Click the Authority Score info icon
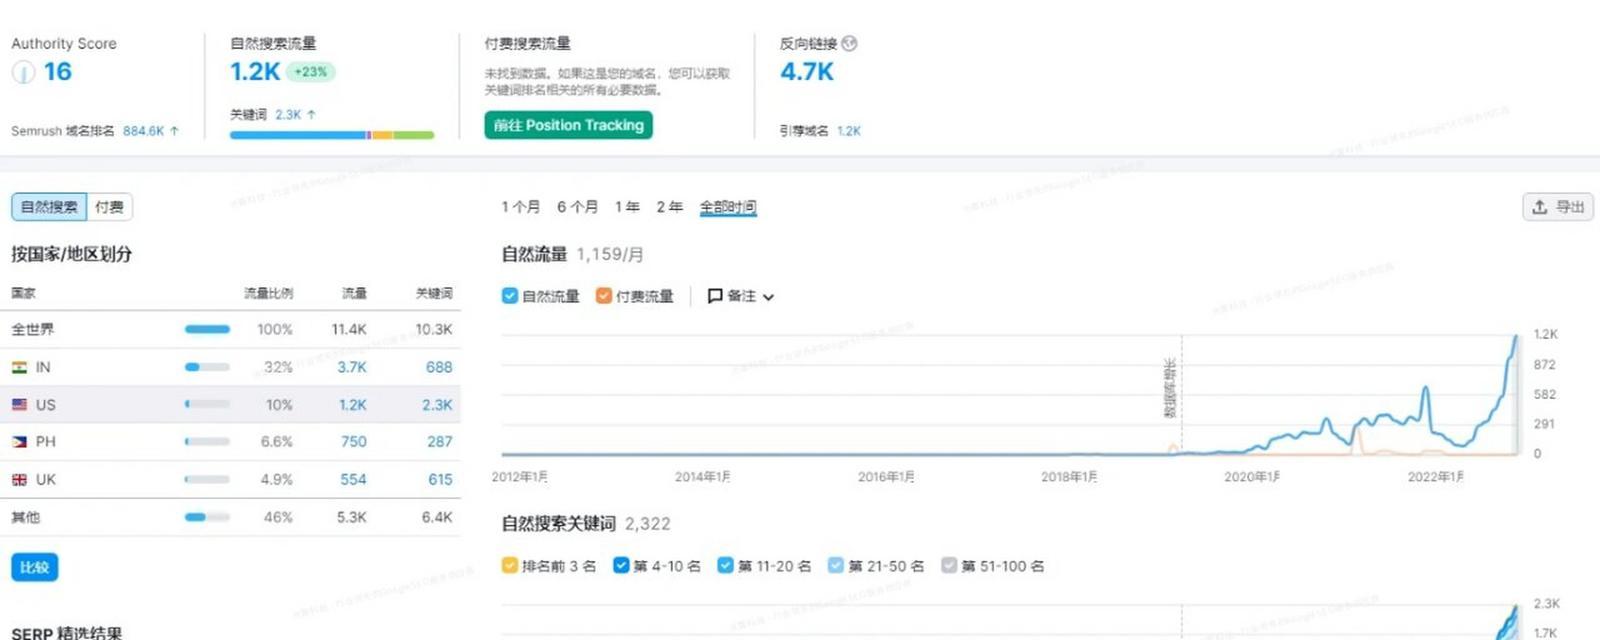Screen dimensions: 1600x640 (x=23, y=72)
